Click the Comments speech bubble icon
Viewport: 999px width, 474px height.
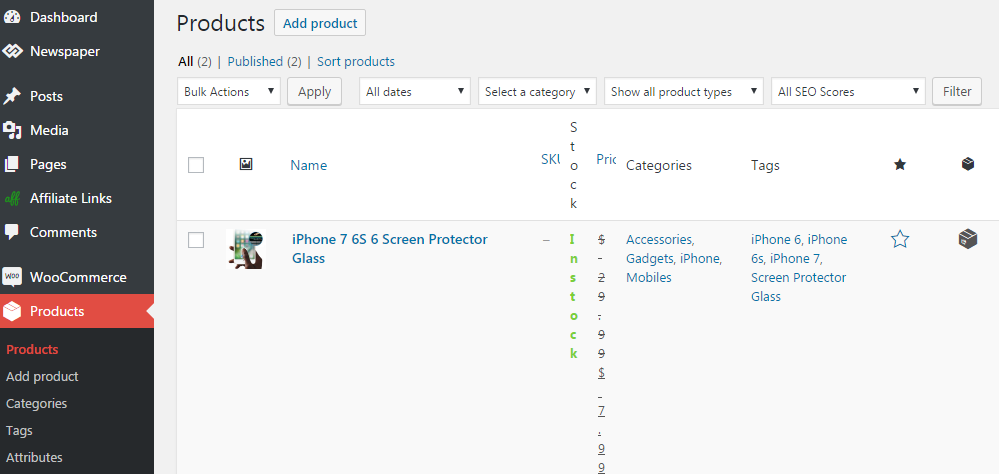12,233
